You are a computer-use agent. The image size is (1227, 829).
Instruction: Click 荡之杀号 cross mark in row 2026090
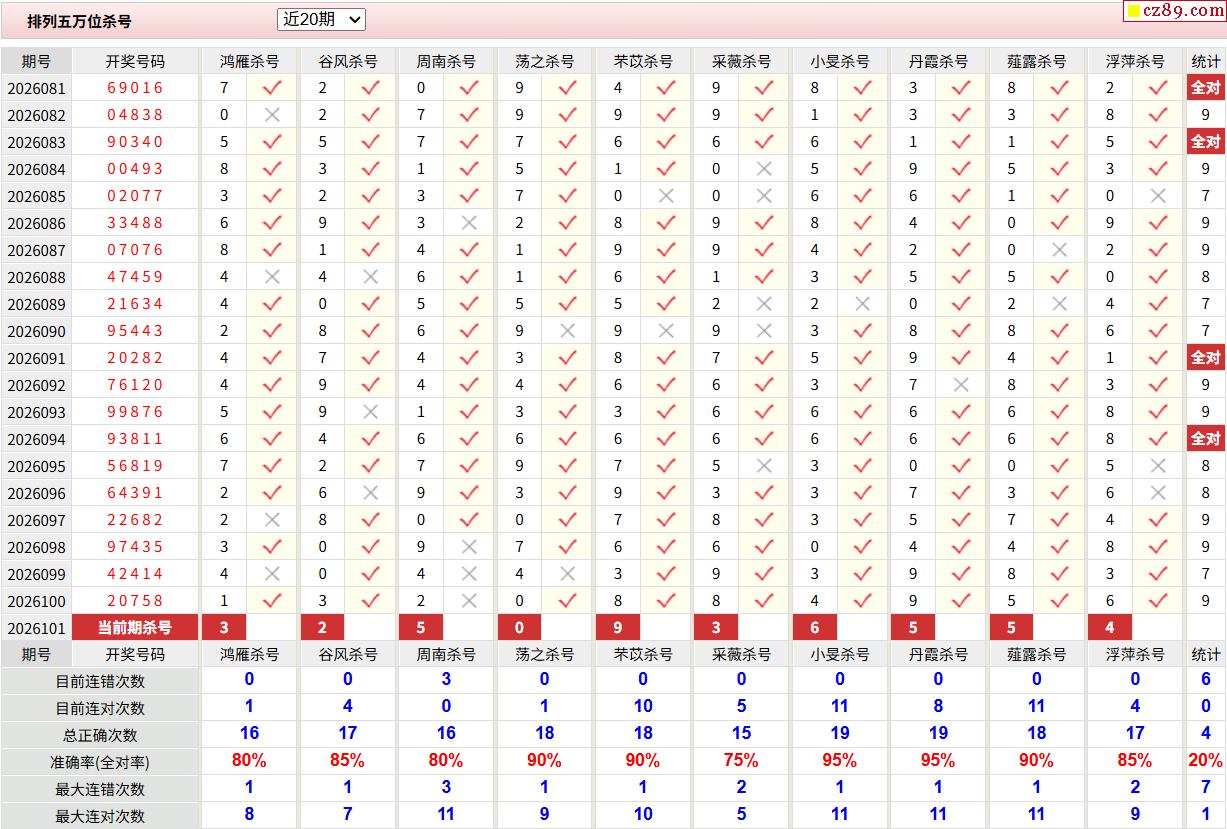567,331
